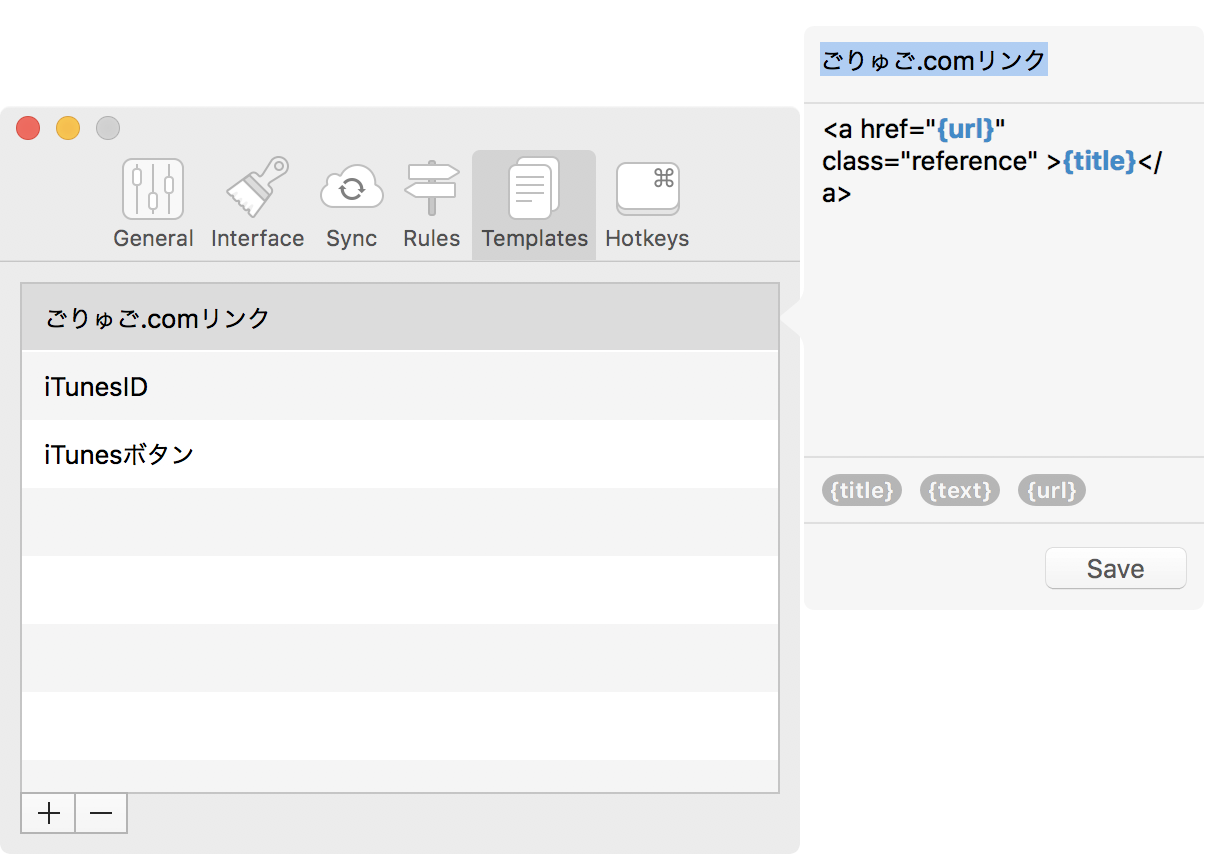Insert the {text} placeholder token

tap(959, 490)
